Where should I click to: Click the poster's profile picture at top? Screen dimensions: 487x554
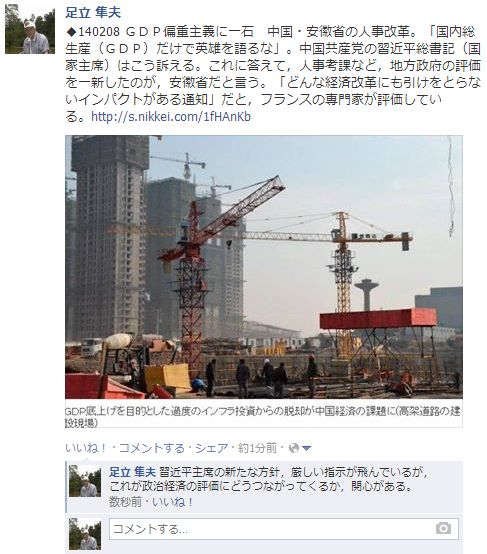tap(30, 29)
